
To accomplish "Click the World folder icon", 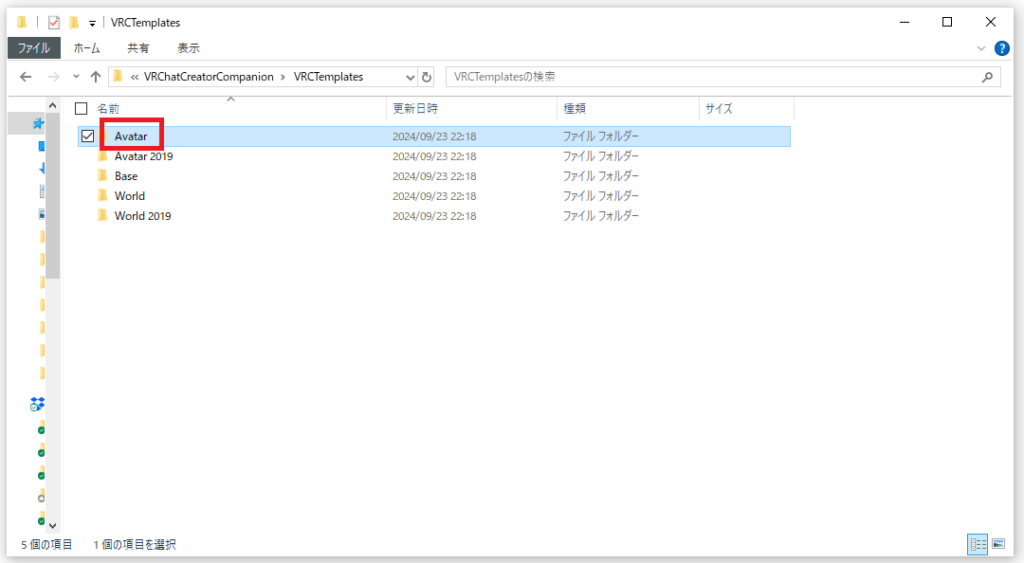I will [x=103, y=195].
